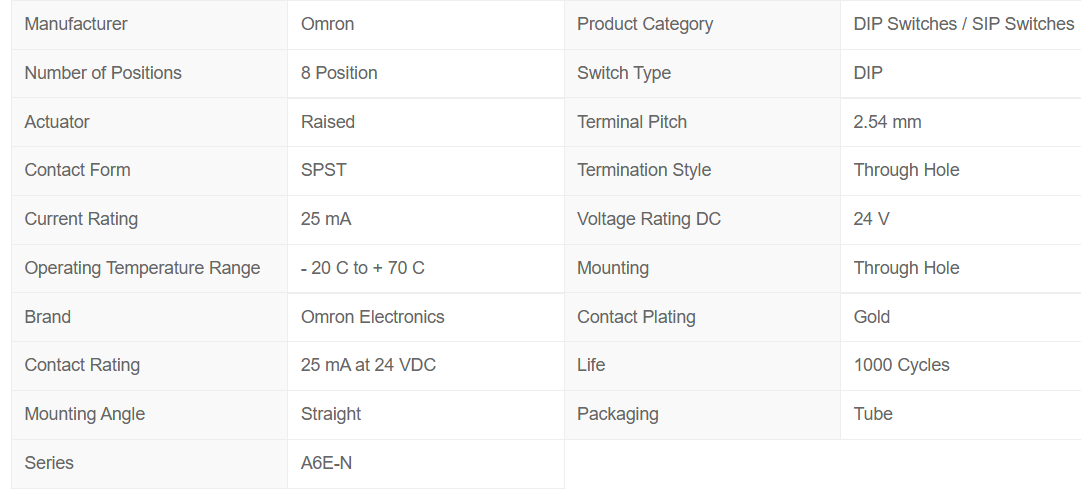The width and height of the screenshot is (1081, 492).
Task: Click the 1000 Cycles life value
Action: 901,365
